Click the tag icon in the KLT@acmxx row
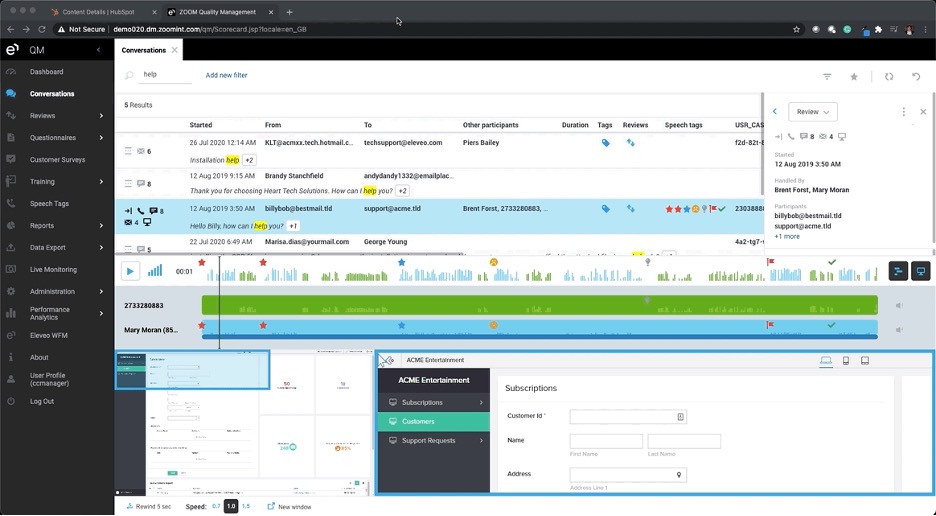This screenshot has width=936, height=516. click(605, 143)
